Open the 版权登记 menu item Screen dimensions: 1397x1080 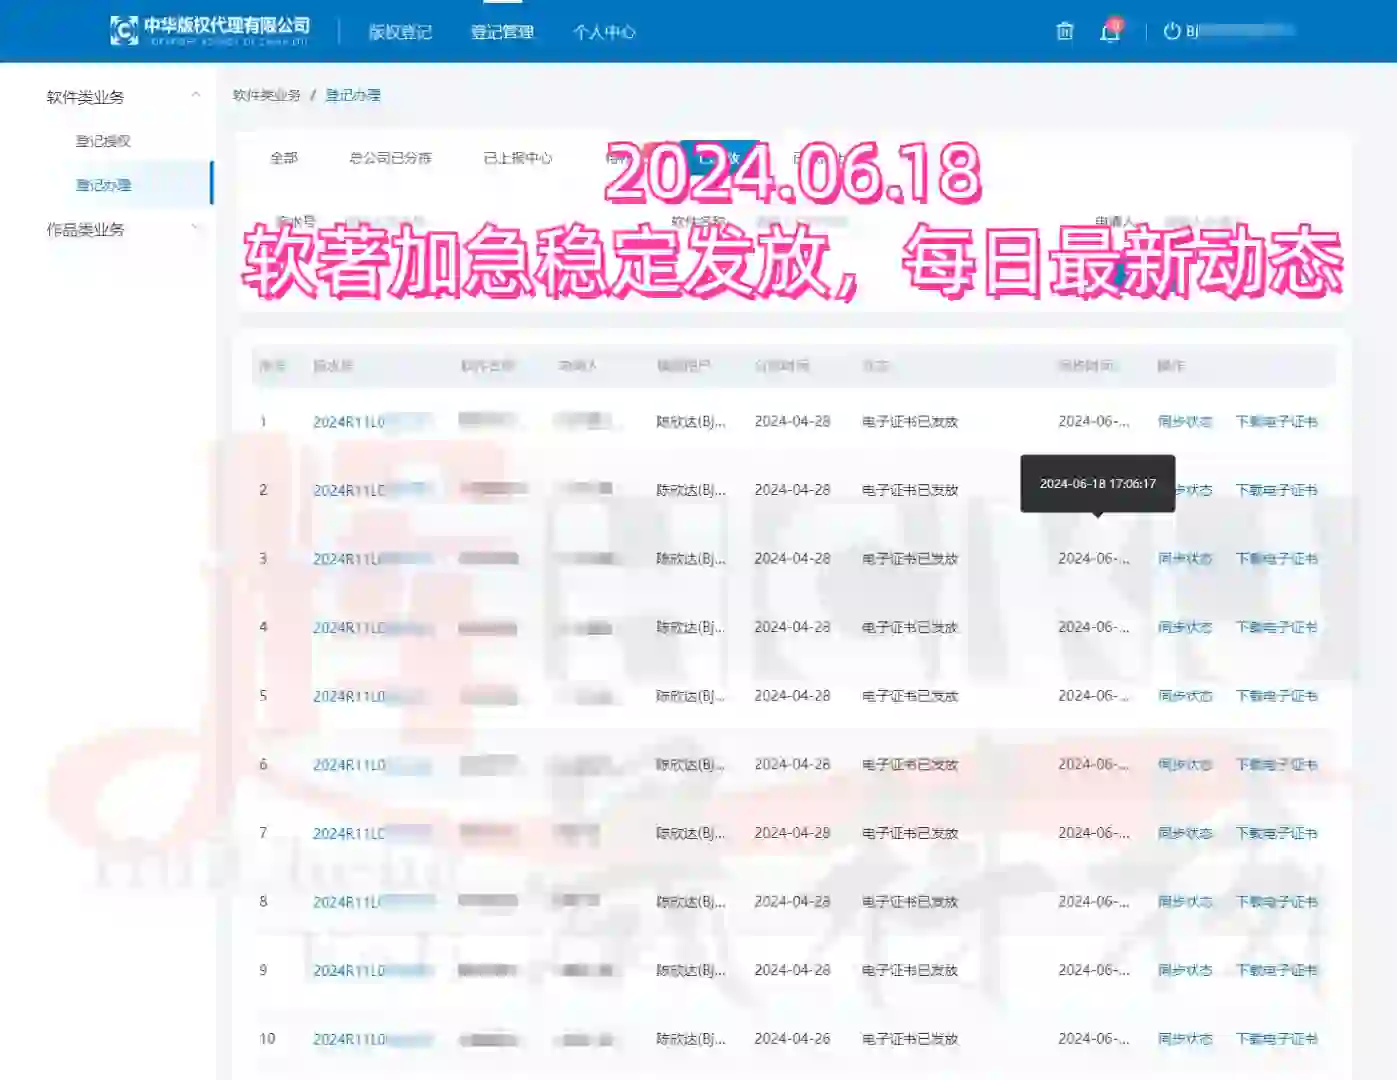[x=399, y=32]
